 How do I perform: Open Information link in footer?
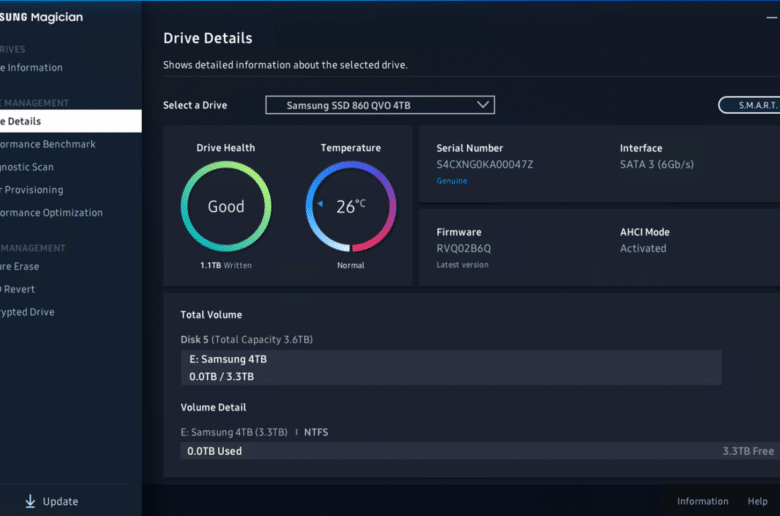[702, 502]
